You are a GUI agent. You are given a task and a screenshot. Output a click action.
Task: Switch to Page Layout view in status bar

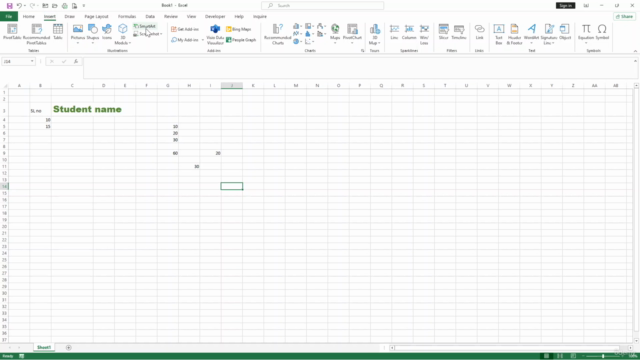[560, 356]
